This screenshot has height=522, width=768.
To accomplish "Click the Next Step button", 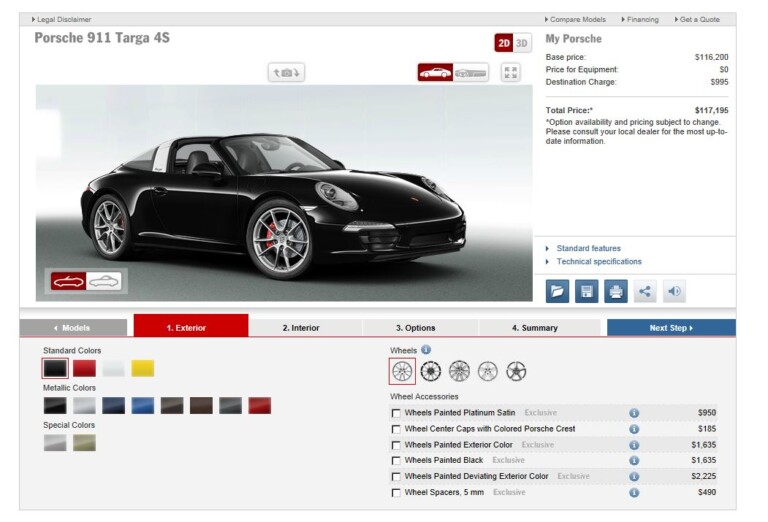I will pyautogui.click(x=671, y=328).
